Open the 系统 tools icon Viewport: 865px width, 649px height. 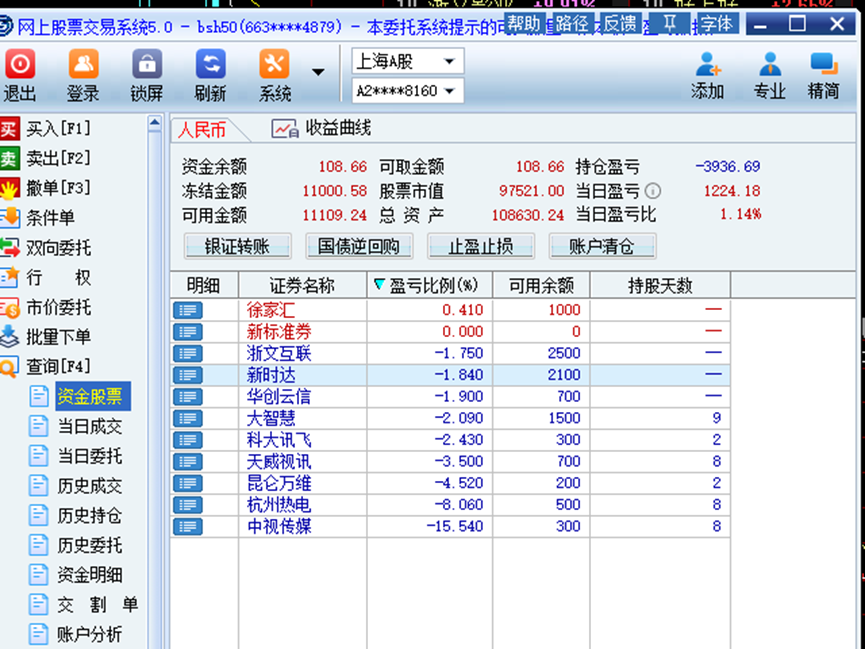[x=274, y=66]
